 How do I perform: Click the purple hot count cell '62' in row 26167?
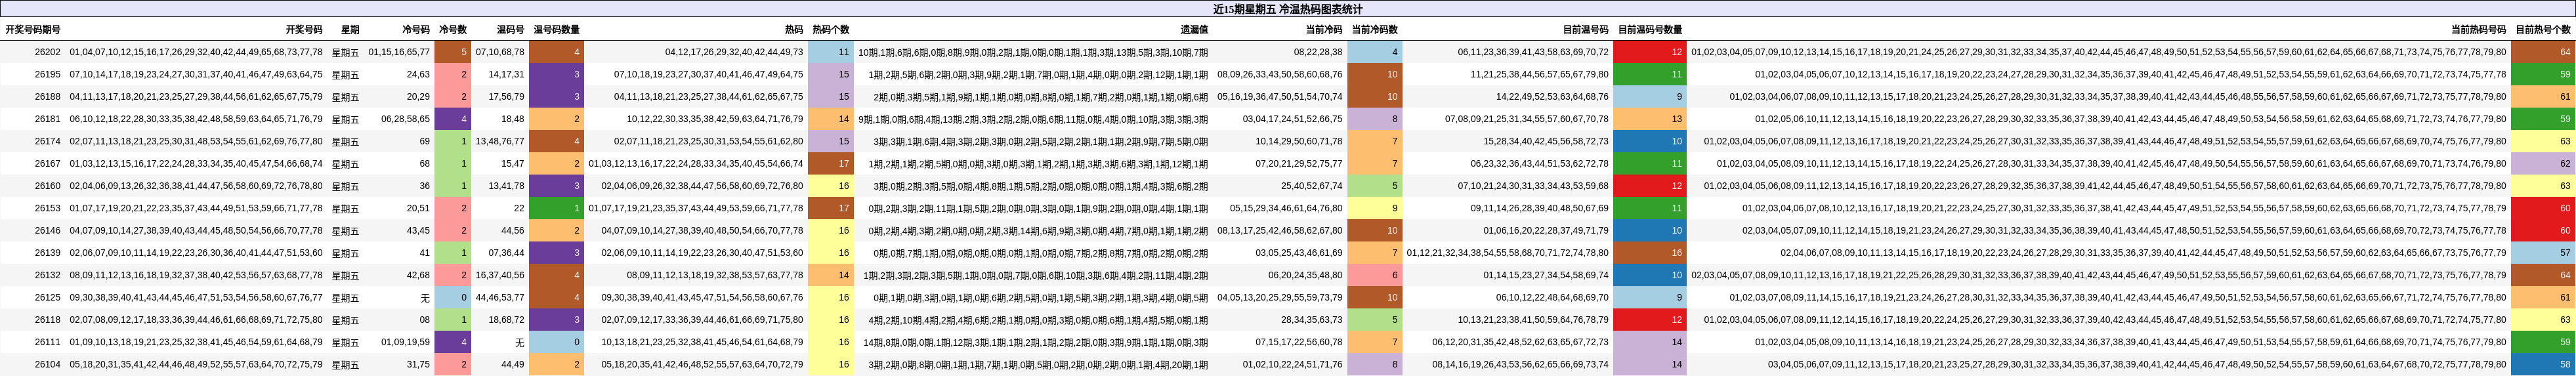point(2543,164)
